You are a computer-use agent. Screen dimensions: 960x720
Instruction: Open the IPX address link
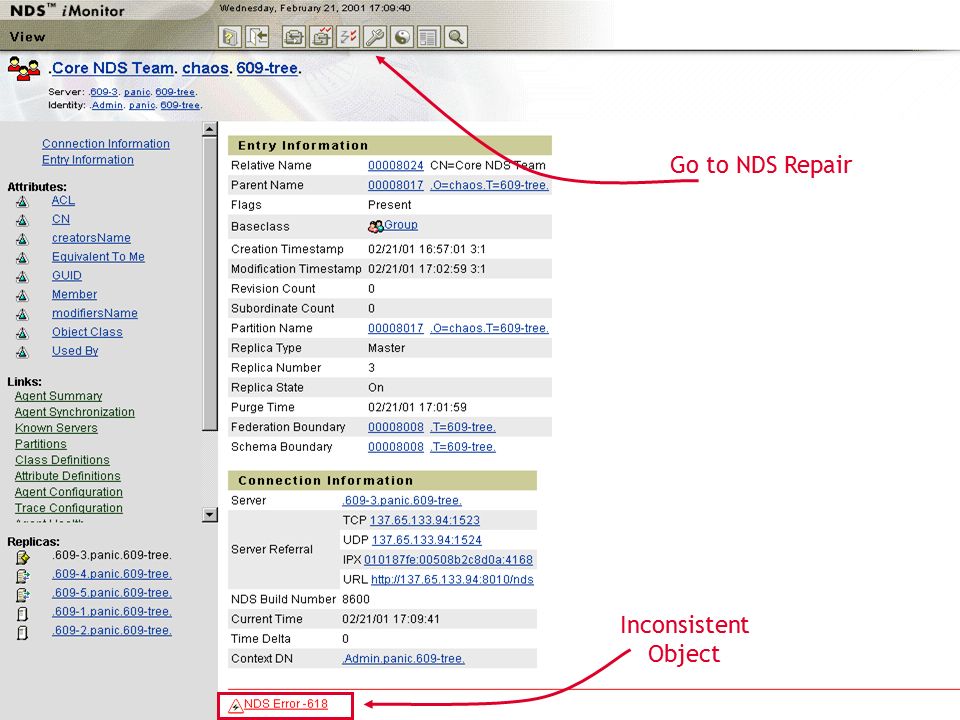point(448,560)
